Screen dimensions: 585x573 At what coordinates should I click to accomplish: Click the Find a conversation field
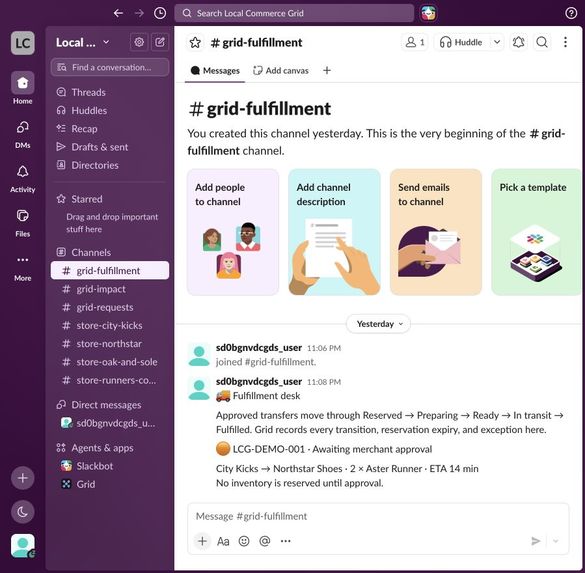[x=110, y=68]
